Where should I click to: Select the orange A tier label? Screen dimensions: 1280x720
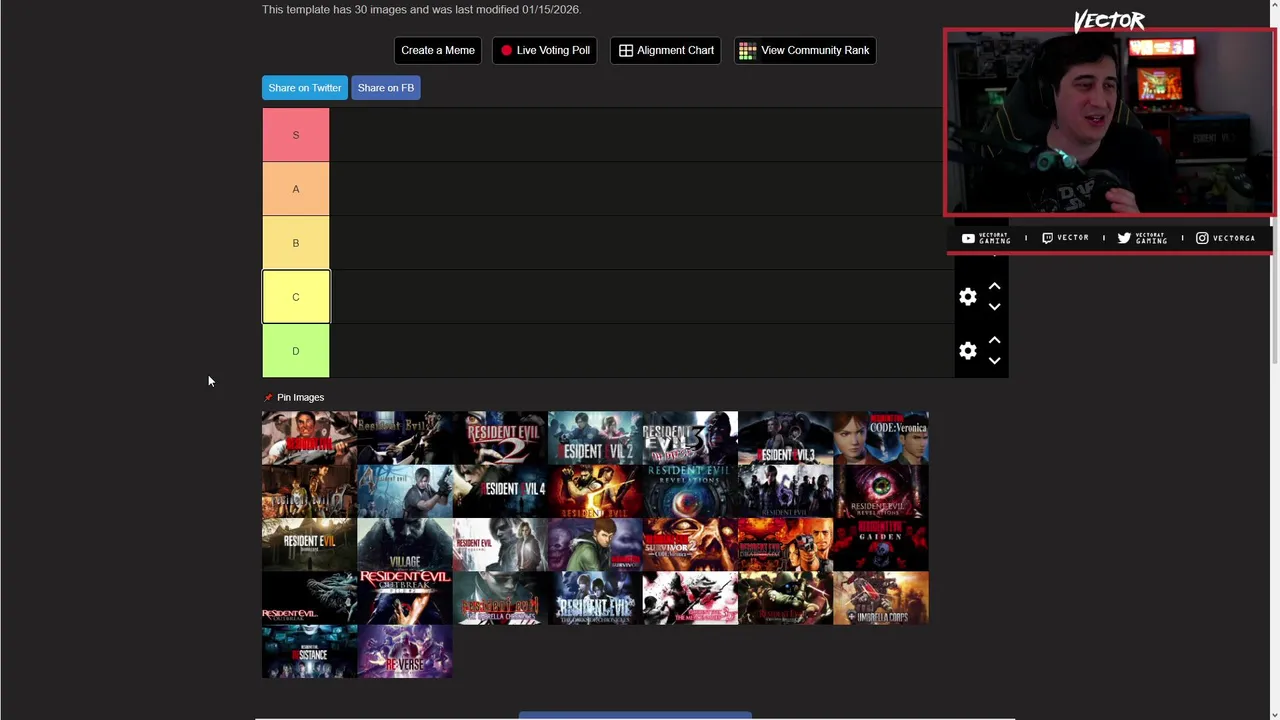click(x=296, y=189)
